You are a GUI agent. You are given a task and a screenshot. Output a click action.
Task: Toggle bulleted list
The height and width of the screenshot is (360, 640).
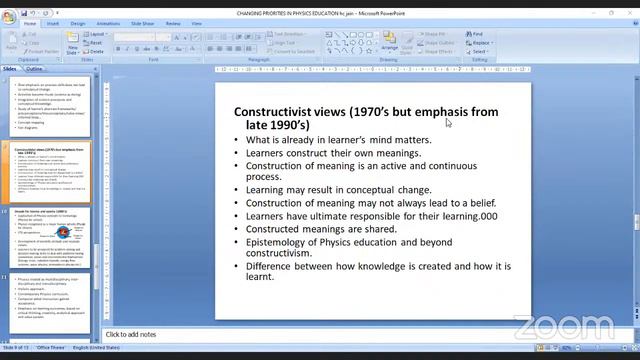point(211,37)
